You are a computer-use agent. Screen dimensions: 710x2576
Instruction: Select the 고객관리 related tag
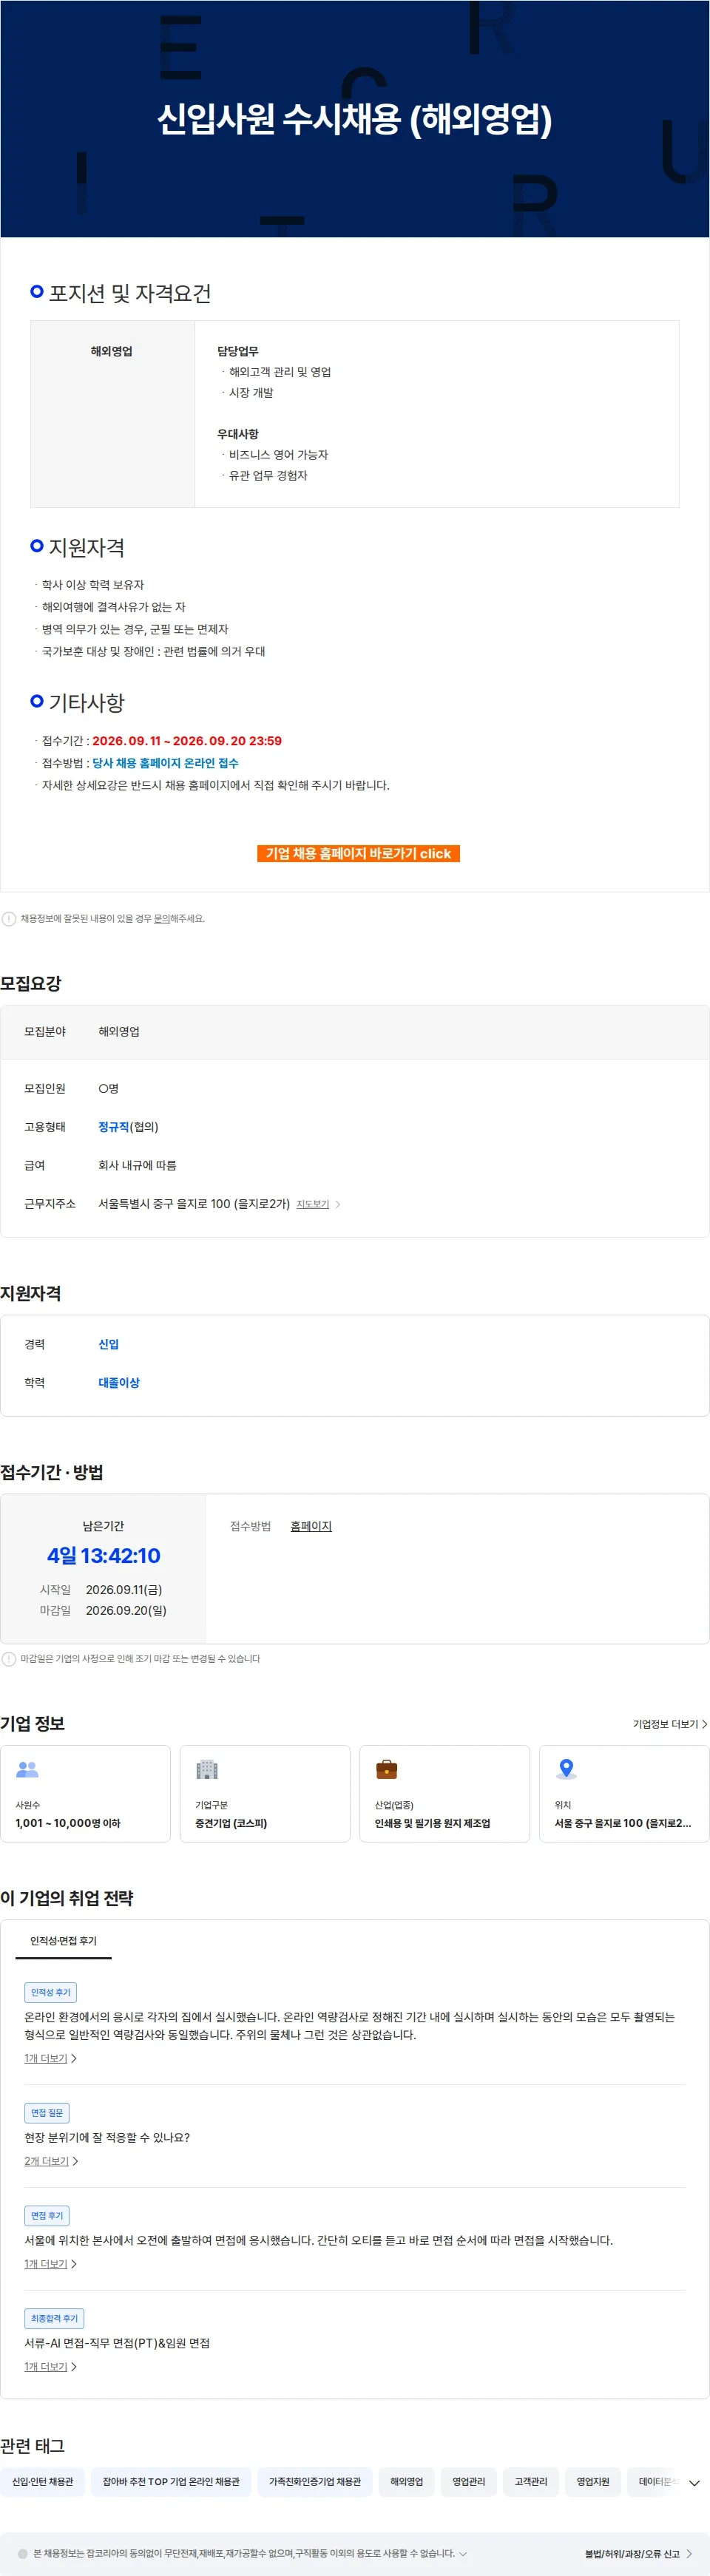(530, 2481)
